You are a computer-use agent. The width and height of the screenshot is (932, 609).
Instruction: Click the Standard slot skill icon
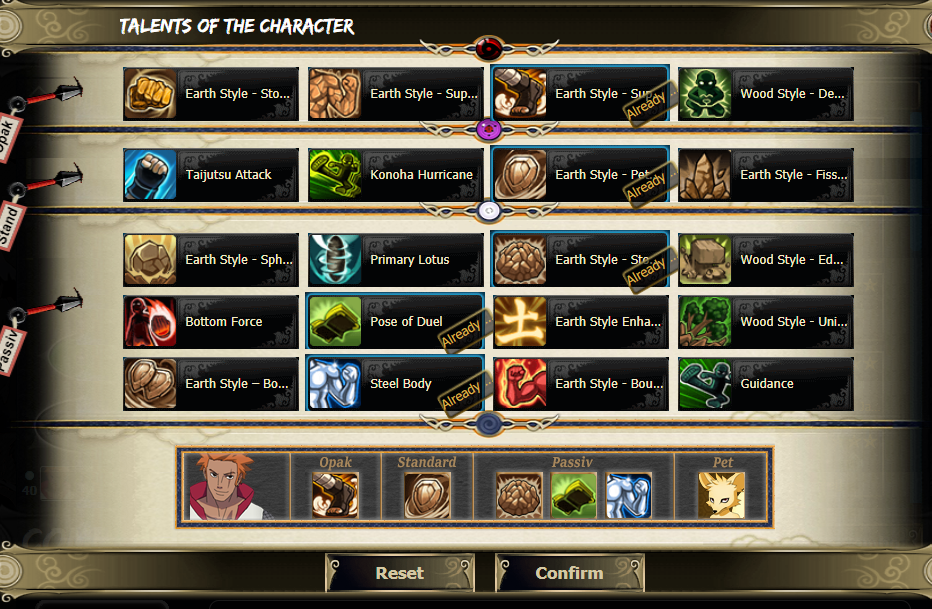click(427, 495)
